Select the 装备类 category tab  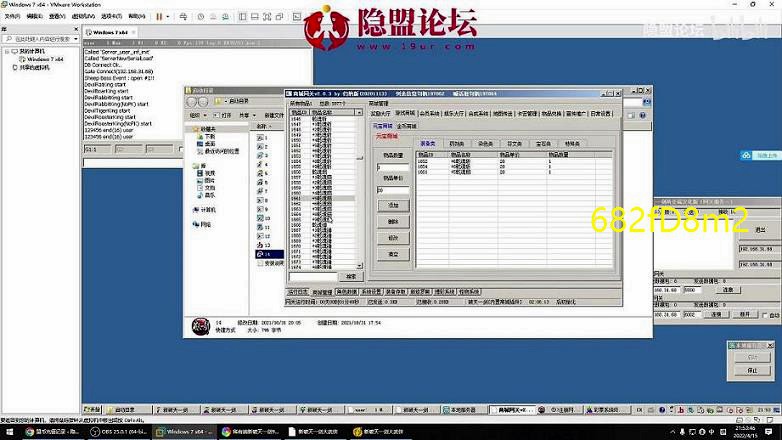pos(428,144)
